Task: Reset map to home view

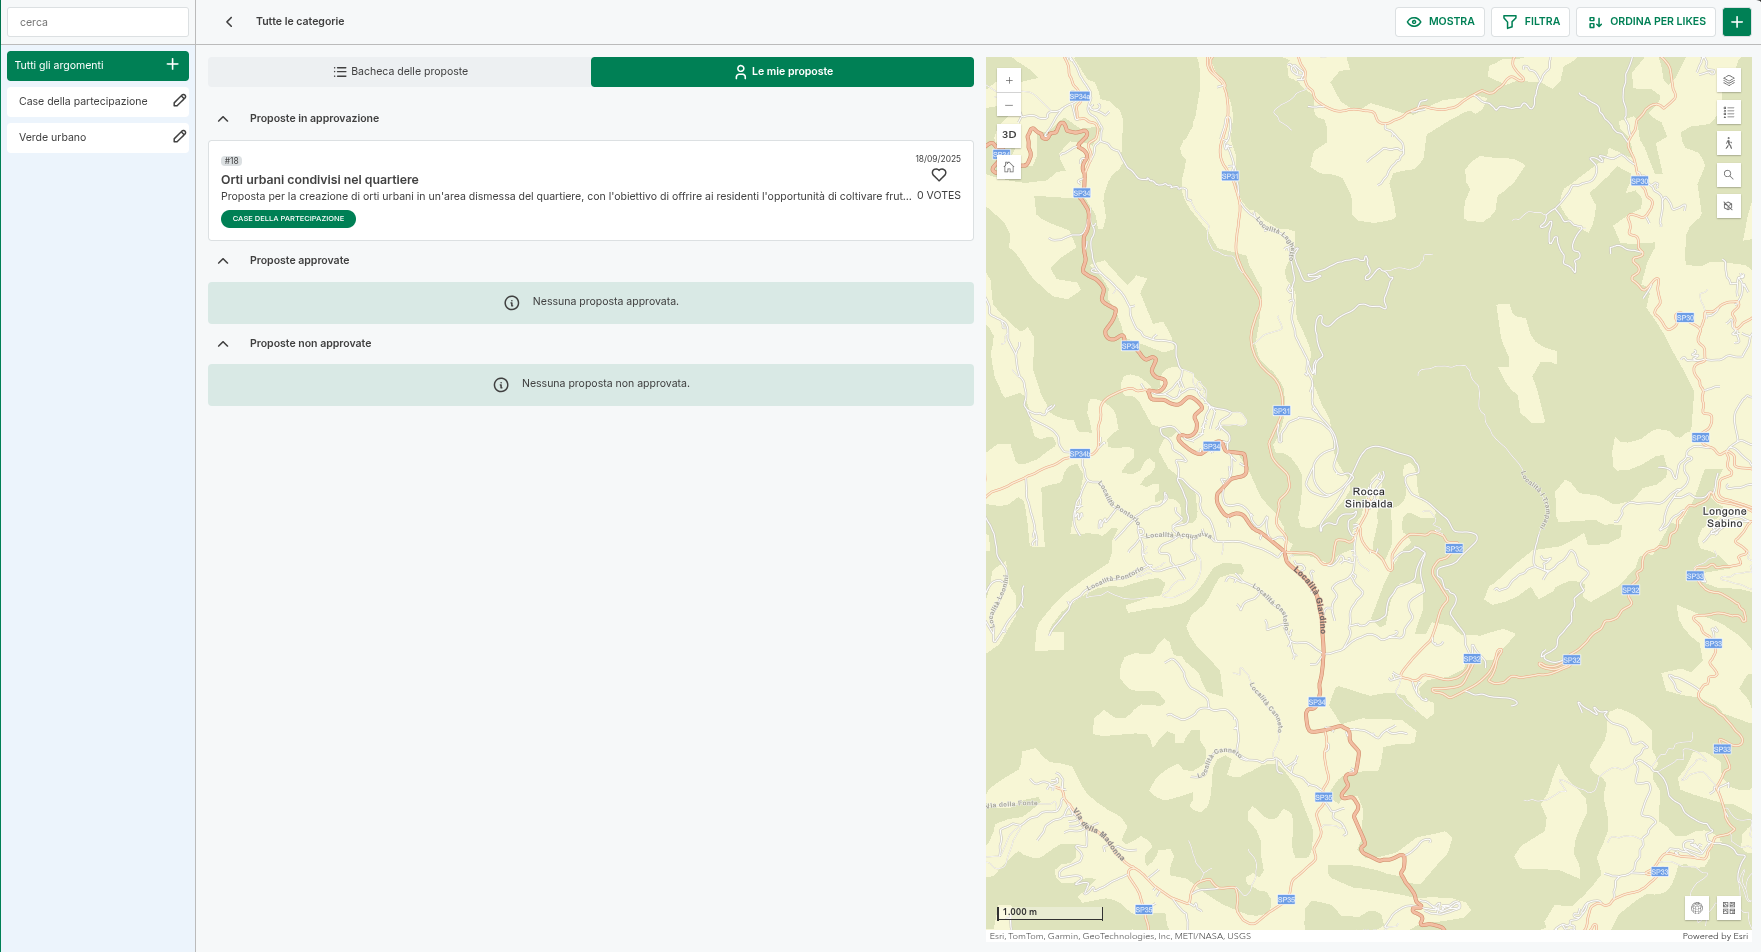Action: [x=1009, y=167]
